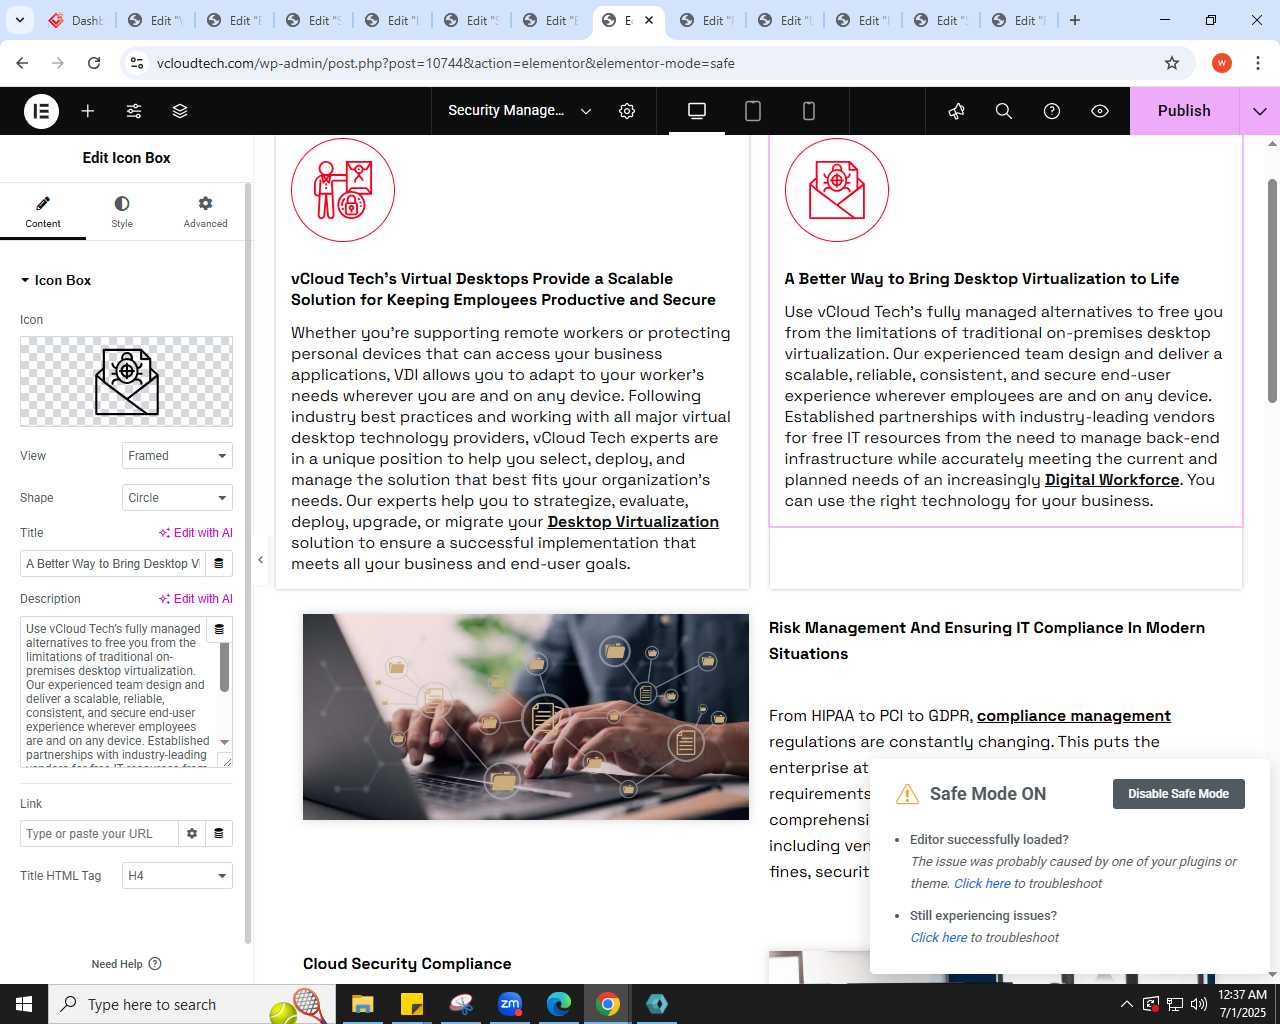Select the red circled security desktop icon
This screenshot has width=1280, height=1024.
(x=343, y=190)
